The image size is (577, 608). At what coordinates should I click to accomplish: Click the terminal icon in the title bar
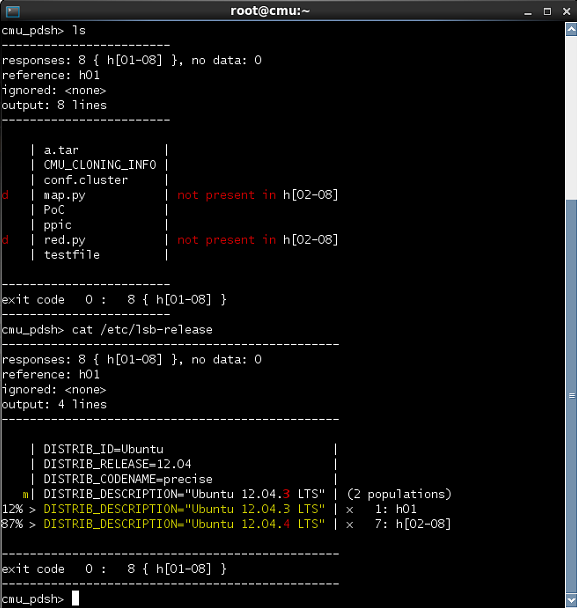[13, 11]
